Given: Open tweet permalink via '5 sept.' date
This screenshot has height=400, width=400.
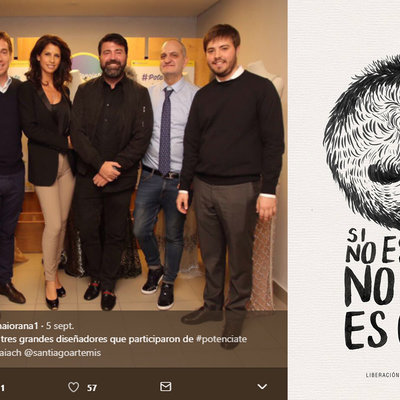Looking at the screenshot, I should point(60,326).
